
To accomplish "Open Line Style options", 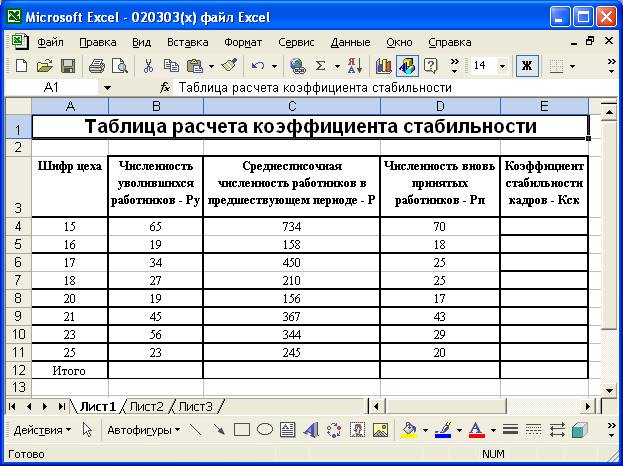I will [510, 429].
